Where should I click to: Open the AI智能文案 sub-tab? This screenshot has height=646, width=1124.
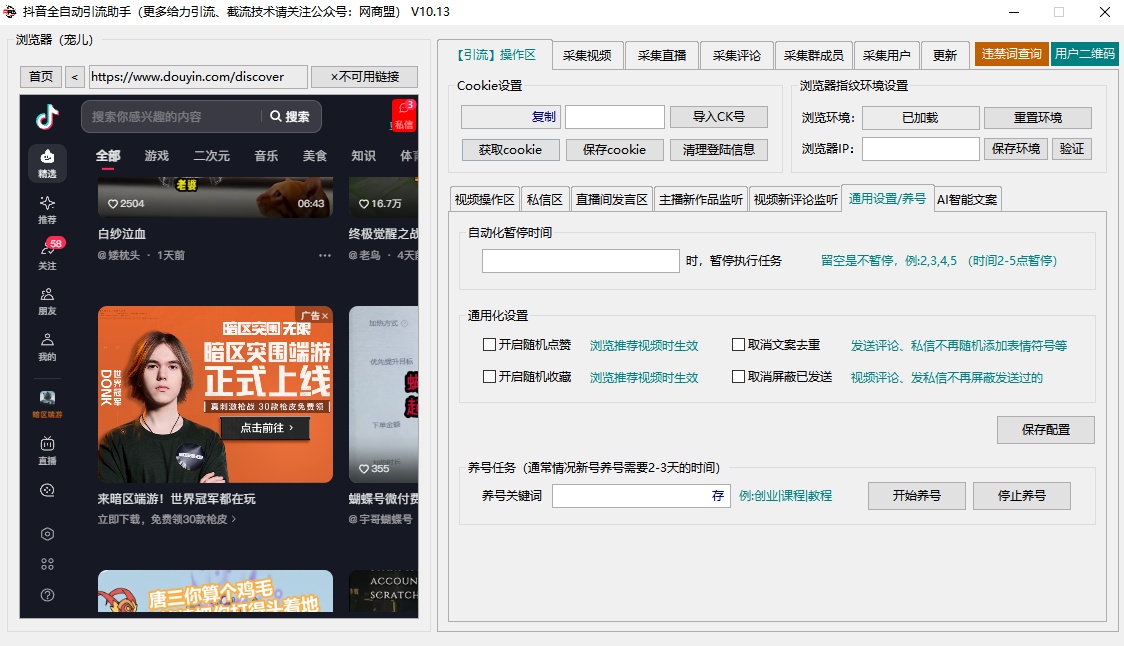click(967, 199)
